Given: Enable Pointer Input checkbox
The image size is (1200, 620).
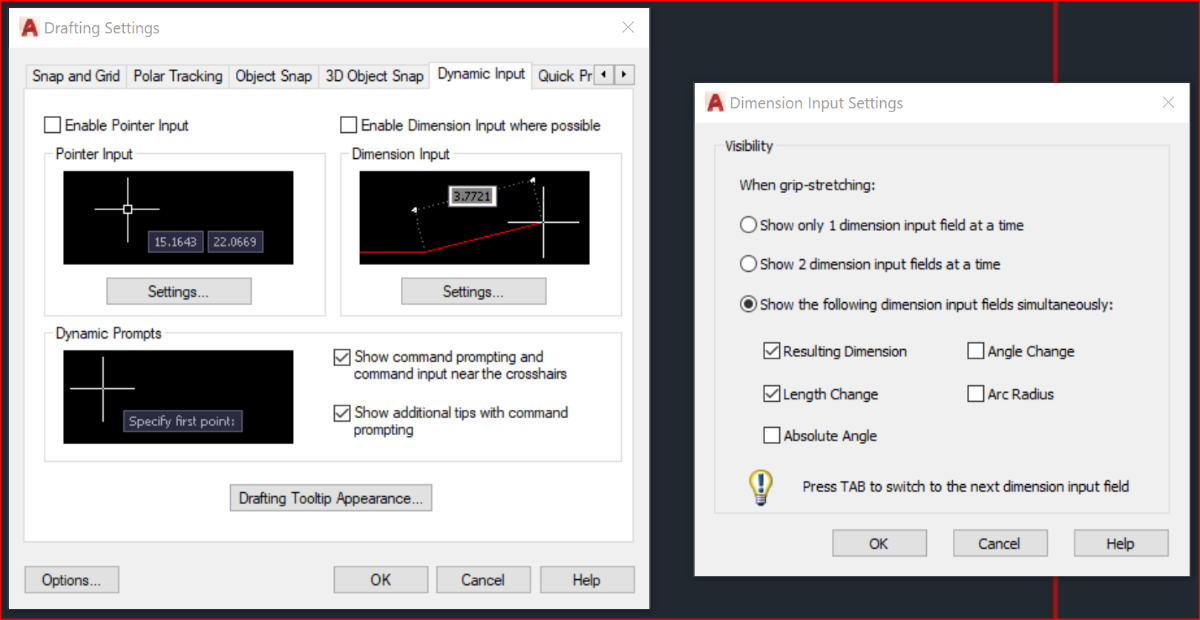Looking at the screenshot, I should (x=52, y=126).
